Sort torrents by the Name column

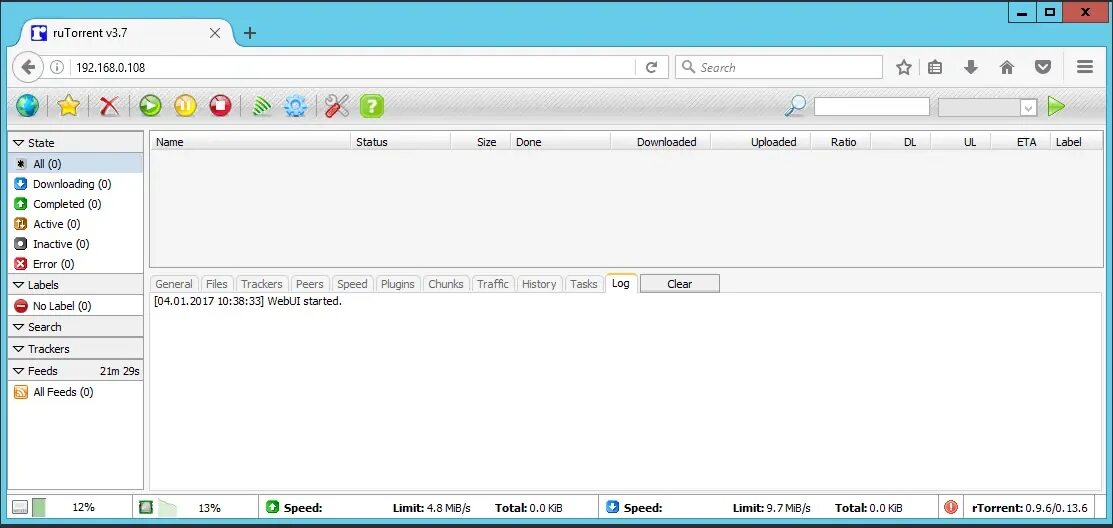(x=251, y=142)
